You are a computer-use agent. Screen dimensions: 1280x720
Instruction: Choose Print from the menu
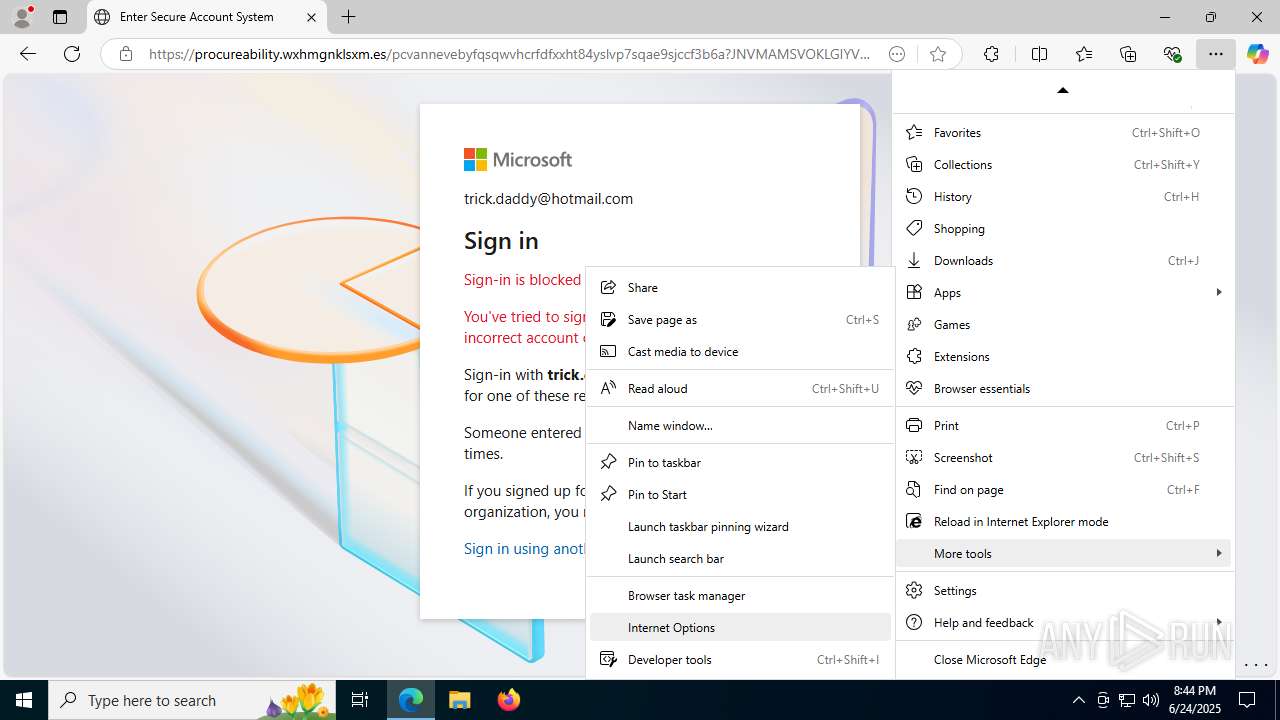[1065, 425]
